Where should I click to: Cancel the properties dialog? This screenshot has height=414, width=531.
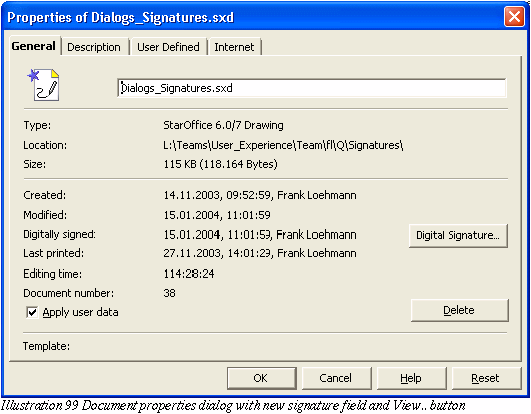tap(336, 378)
